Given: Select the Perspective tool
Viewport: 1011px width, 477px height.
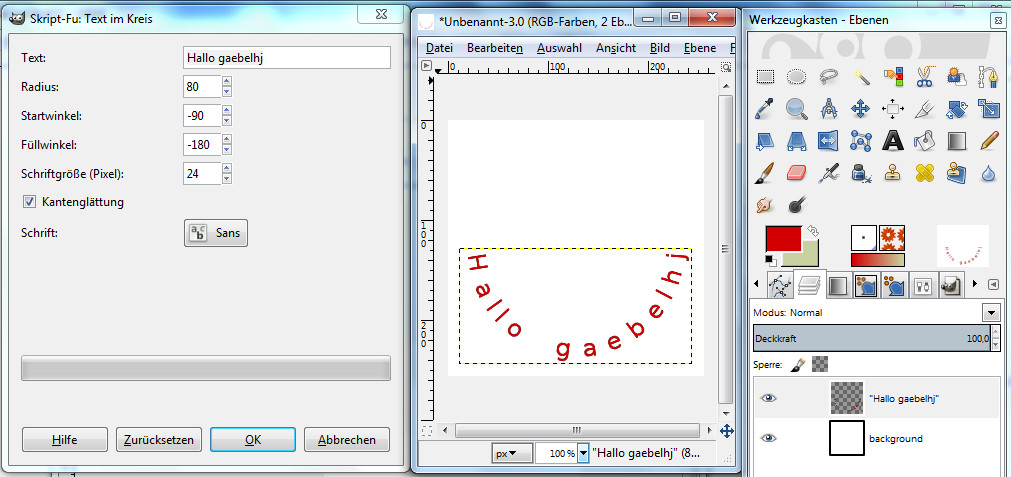Looking at the screenshot, I should pos(797,141).
